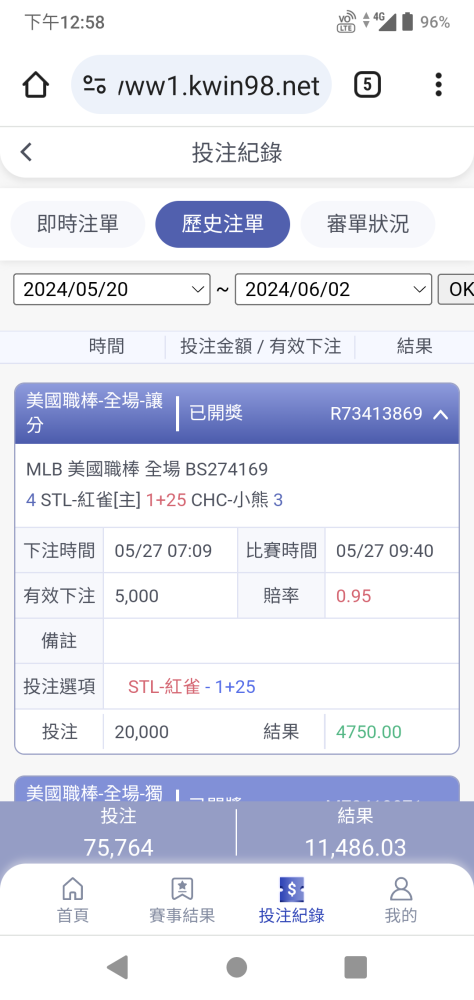Image resolution: width=474 pixels, height=1000 pixels.
Task: Open the browser tab switcher showing 5
Action: (x=367, y=85)
